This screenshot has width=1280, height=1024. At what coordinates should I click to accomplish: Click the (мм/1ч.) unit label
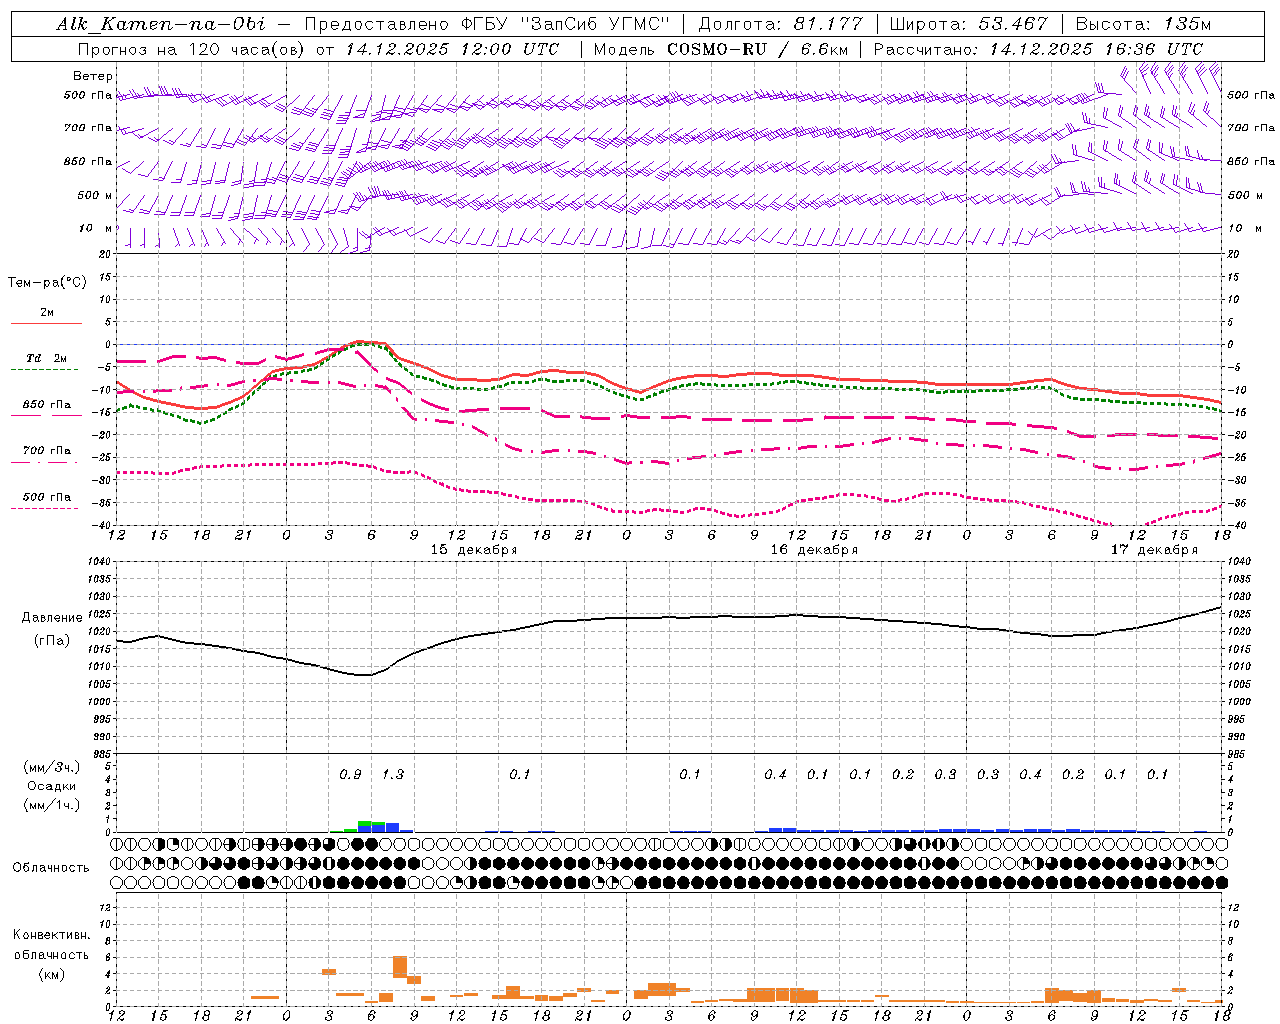pyautogui.click(x=51, y=805)
